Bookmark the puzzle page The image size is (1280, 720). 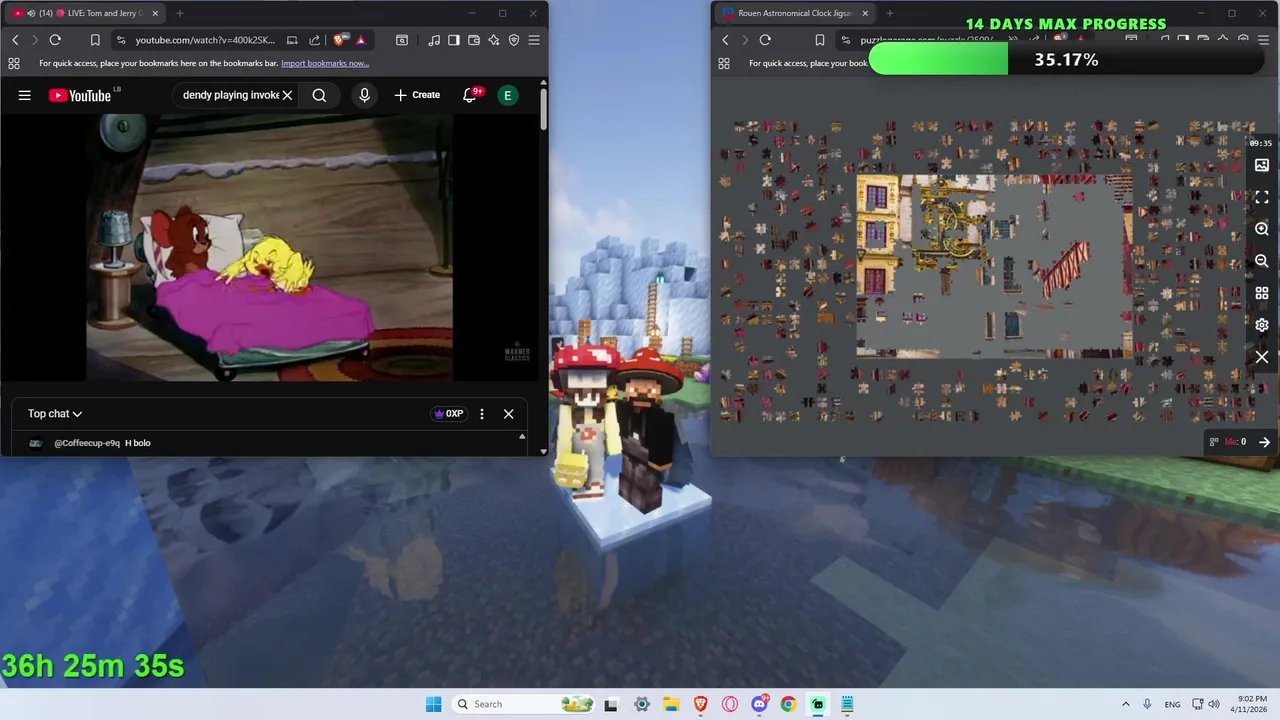pyautogui.click(x=819, y=40)
